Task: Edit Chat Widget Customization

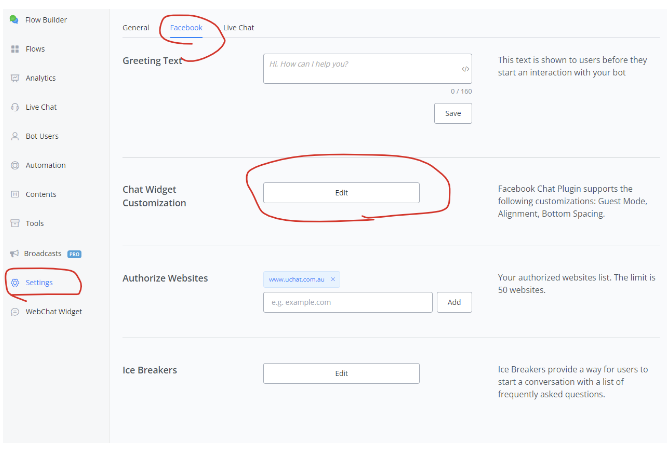Action: click(x=342, y=193)
